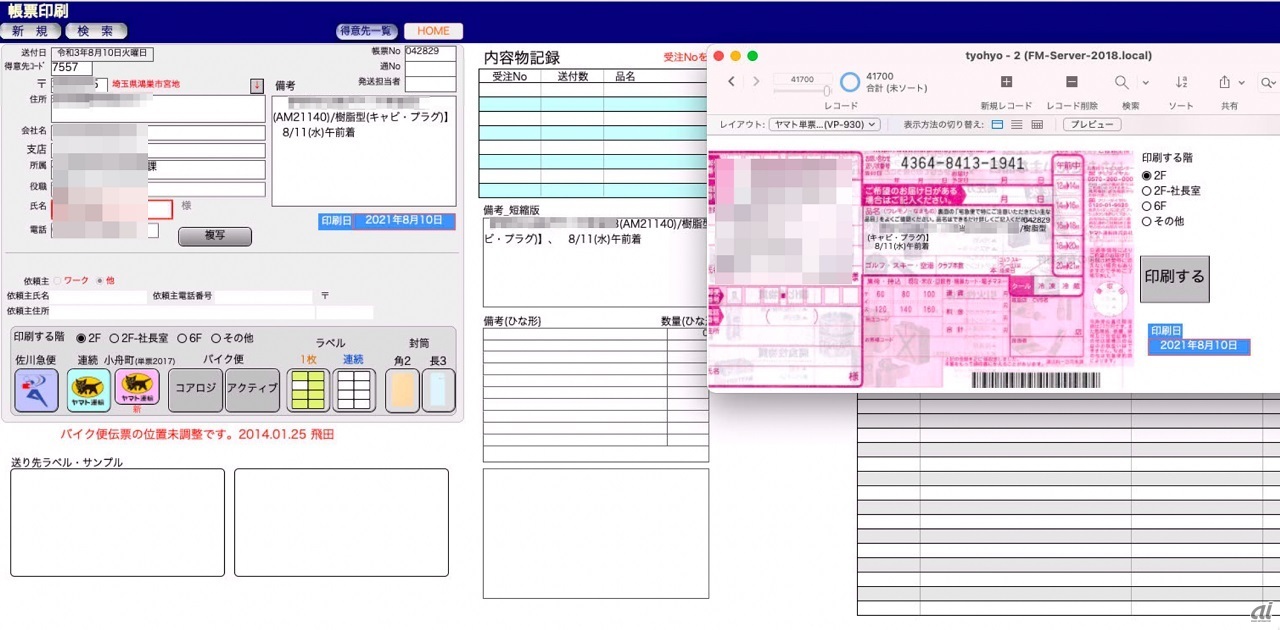The height and width of the screenshot is (630, 1280).
Task: Click the 通No field
Action: (x=430, y=68)
